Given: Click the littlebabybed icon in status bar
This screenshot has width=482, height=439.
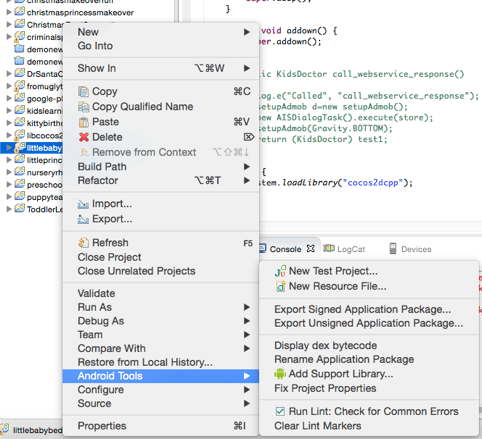Looking at the screenshot, I should coord(5,429).
